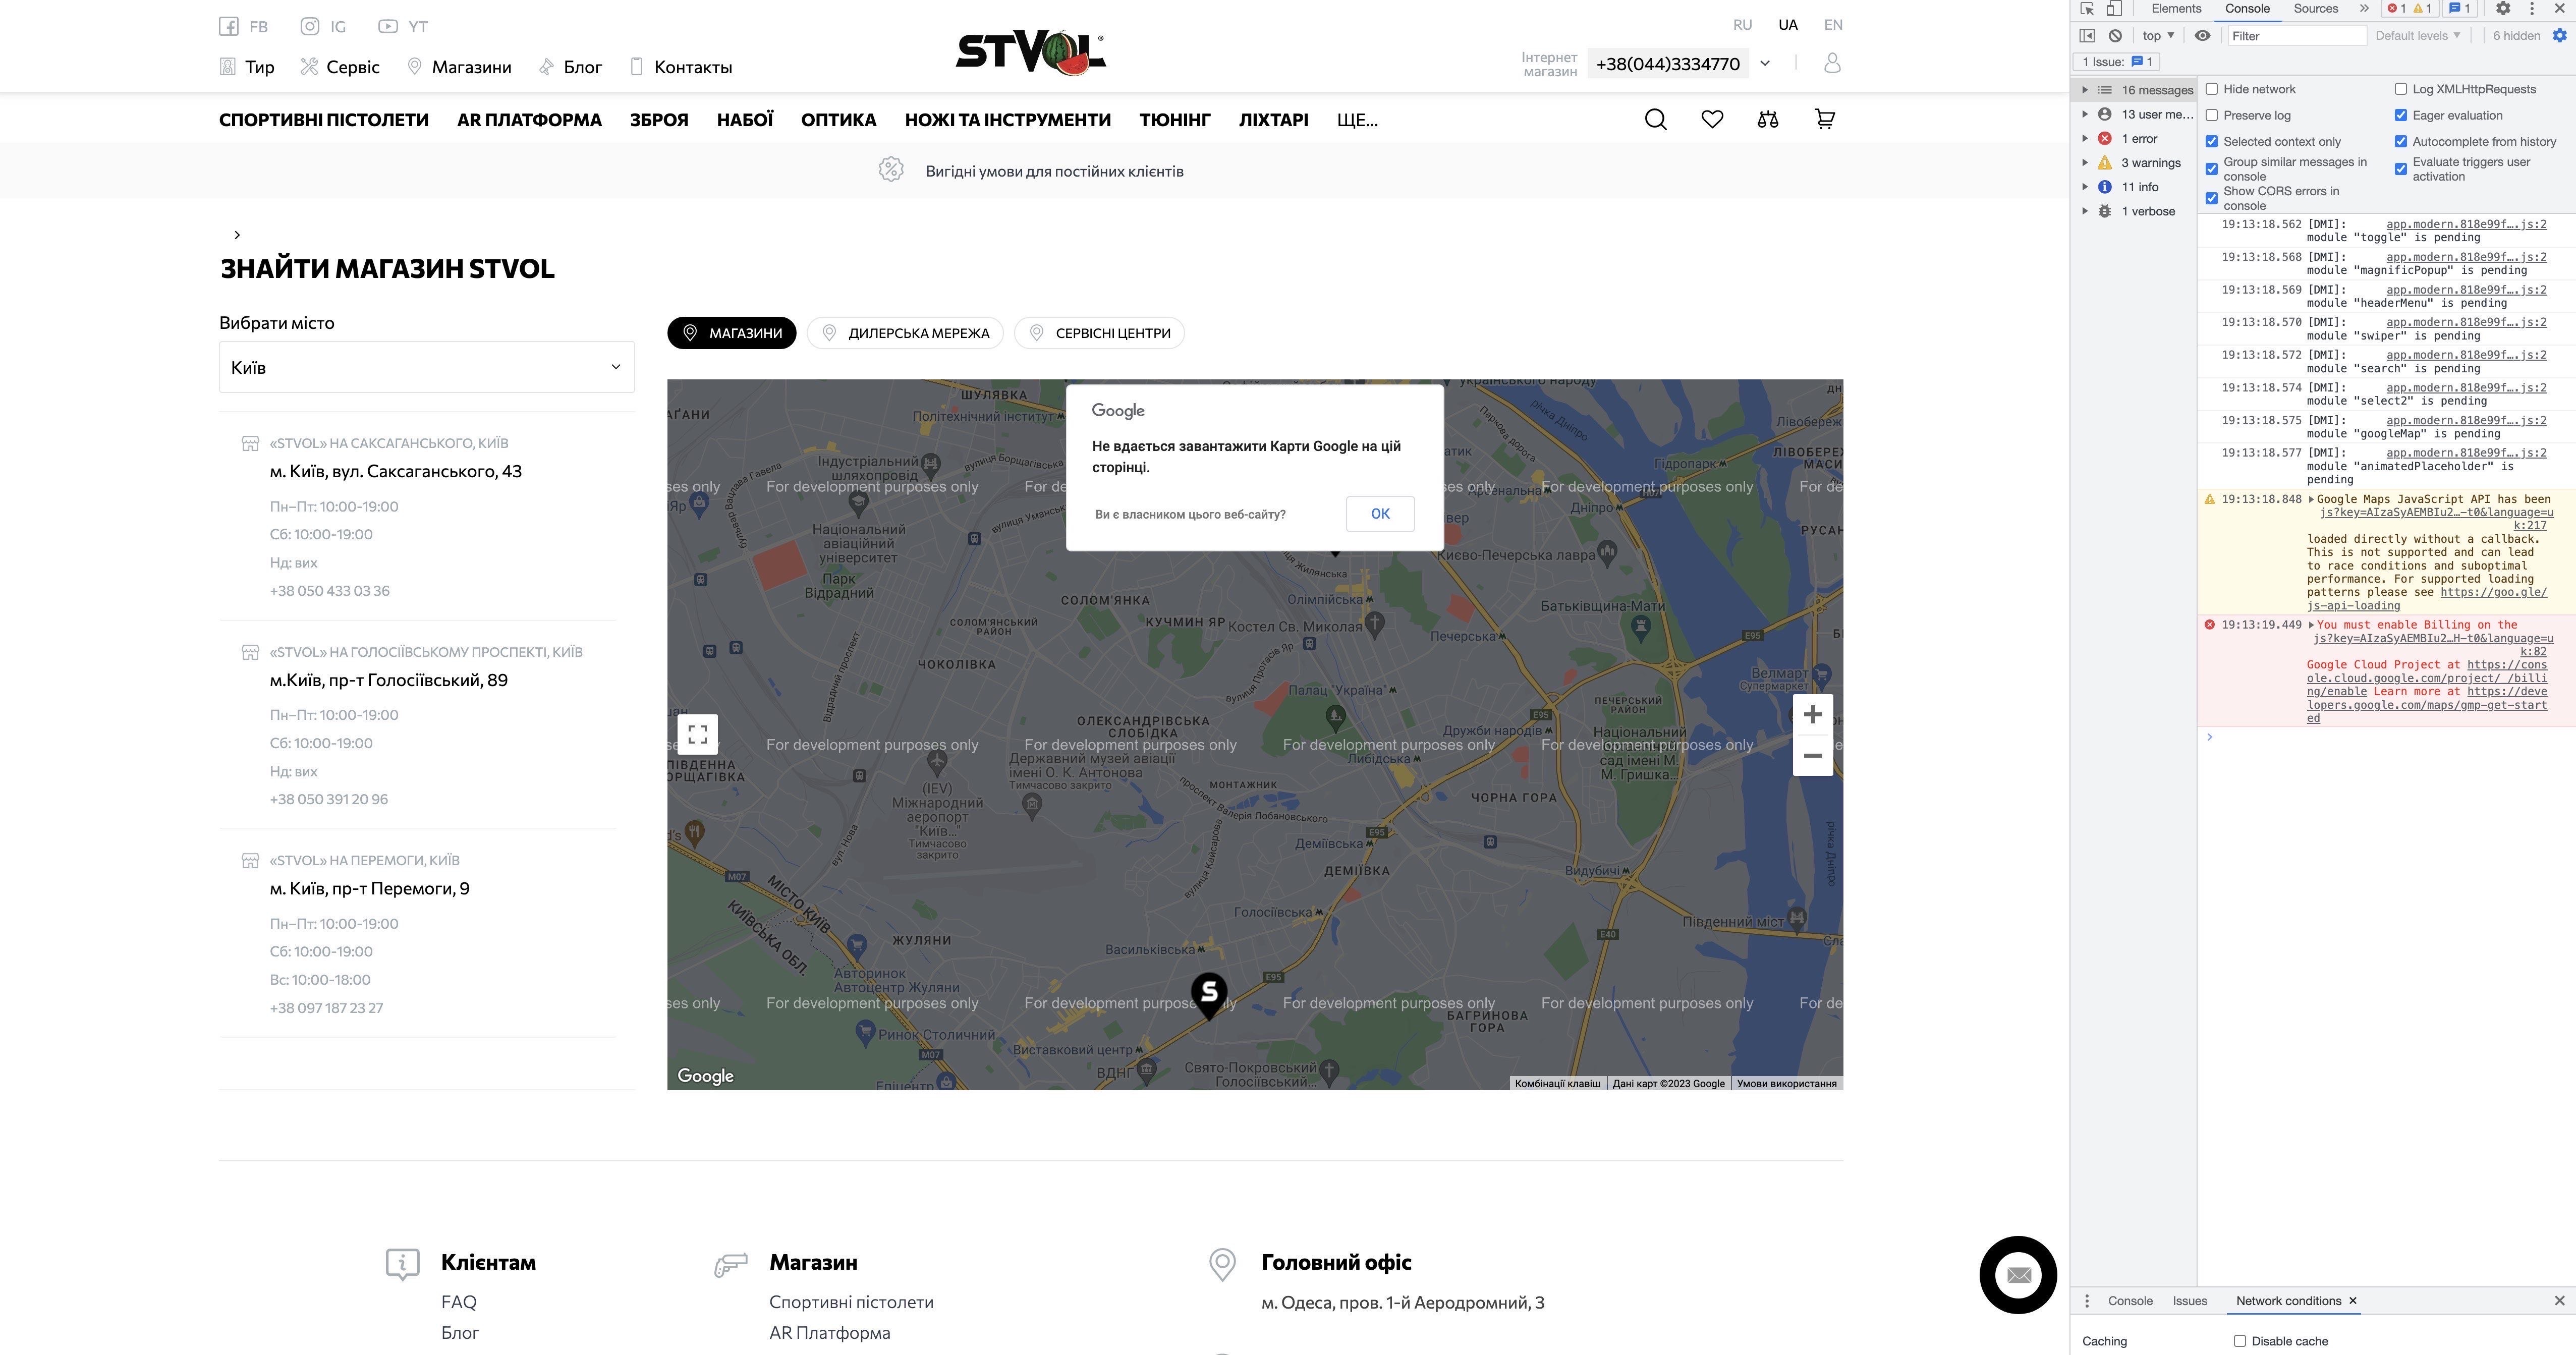
Task: Click the chat envelope floating button
Action: (x=2018, y=1275)
